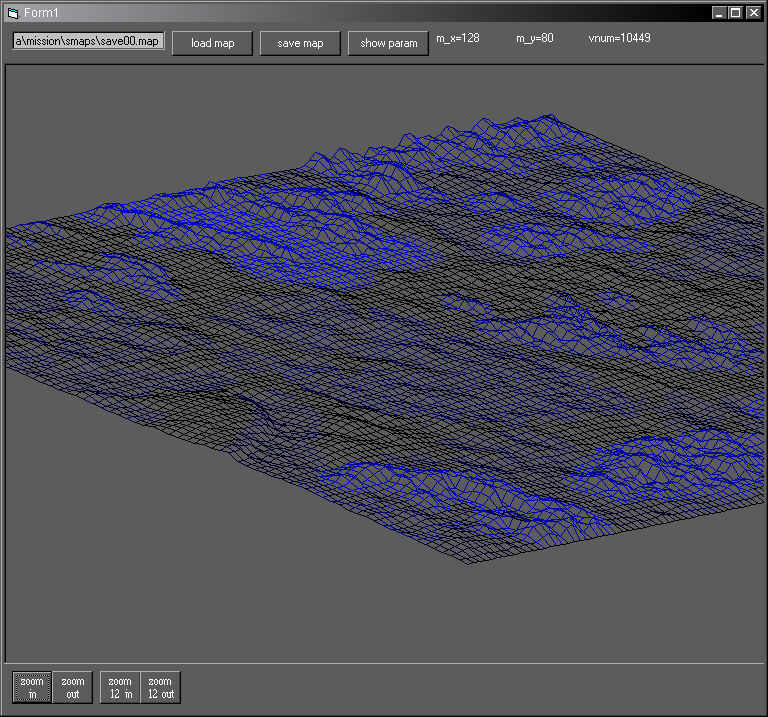Click the zoom 12 out button
The width and height of the screenshot is (768, 717).
(160, 688)
